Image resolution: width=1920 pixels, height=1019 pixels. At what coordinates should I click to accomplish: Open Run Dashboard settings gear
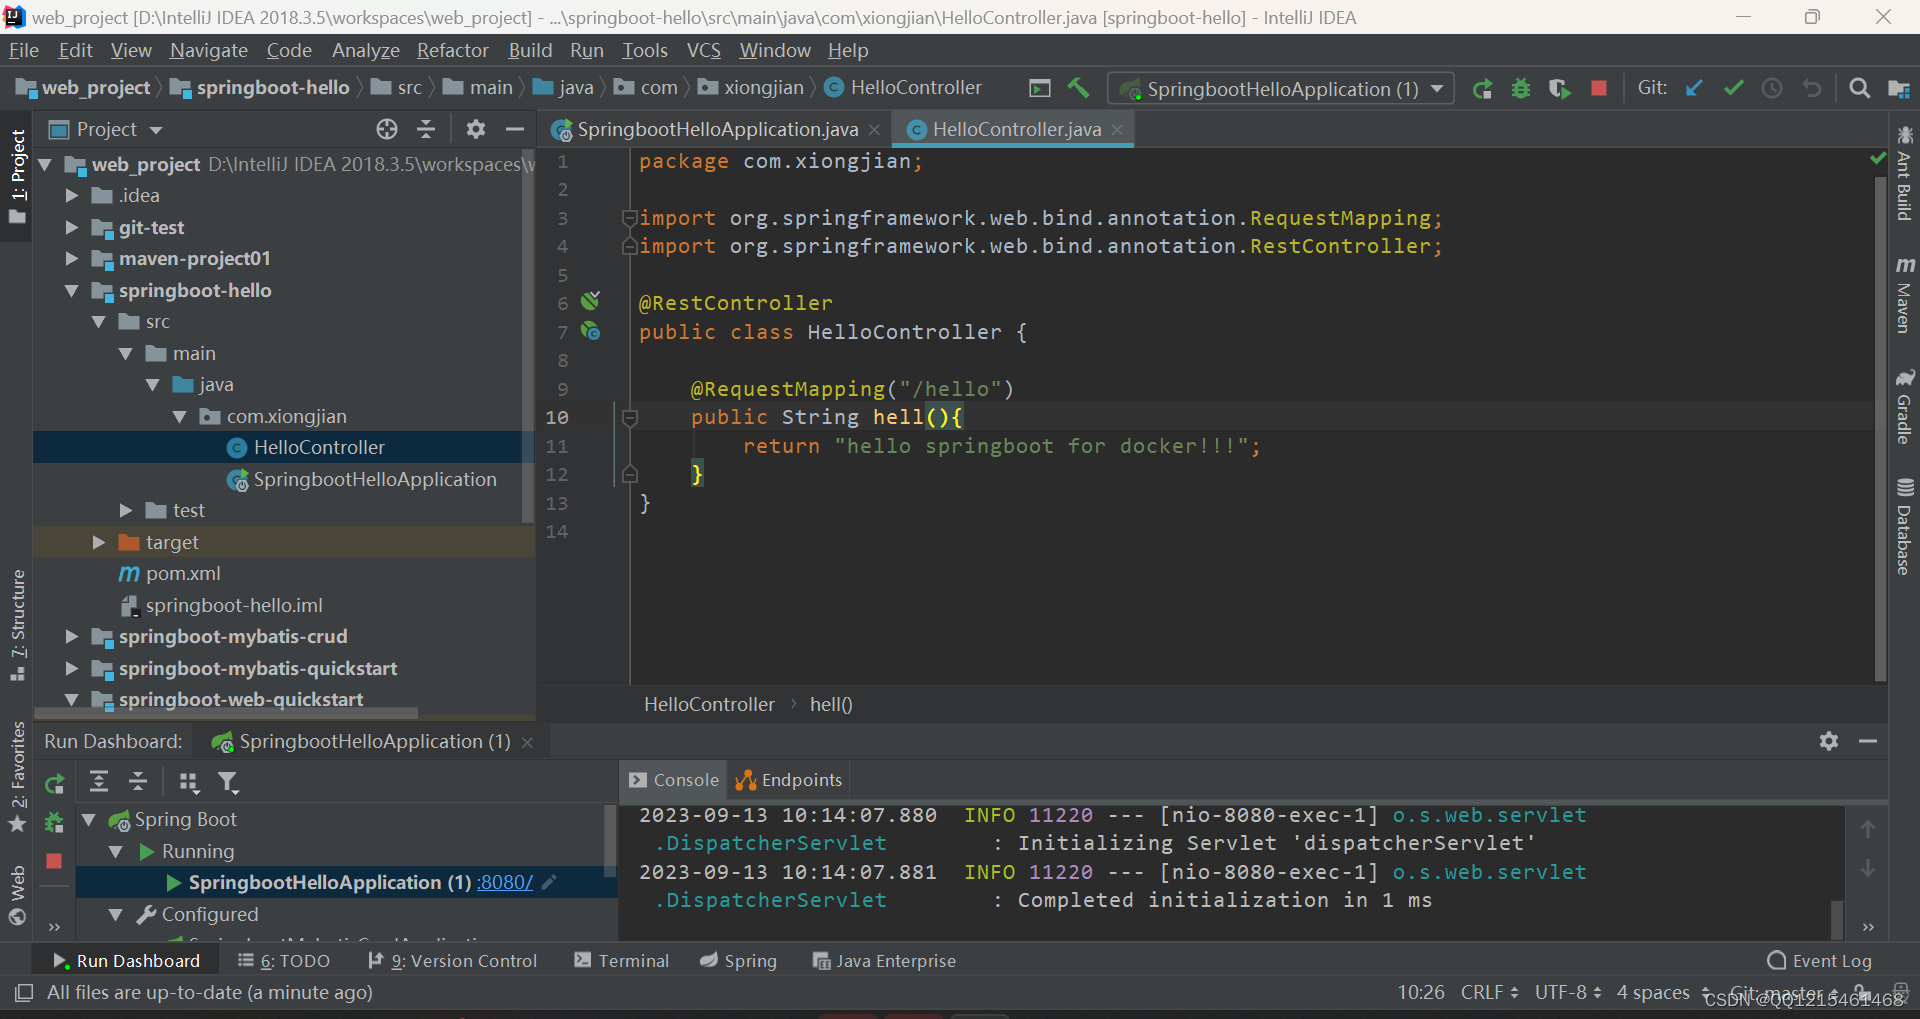pos(1829,741)
